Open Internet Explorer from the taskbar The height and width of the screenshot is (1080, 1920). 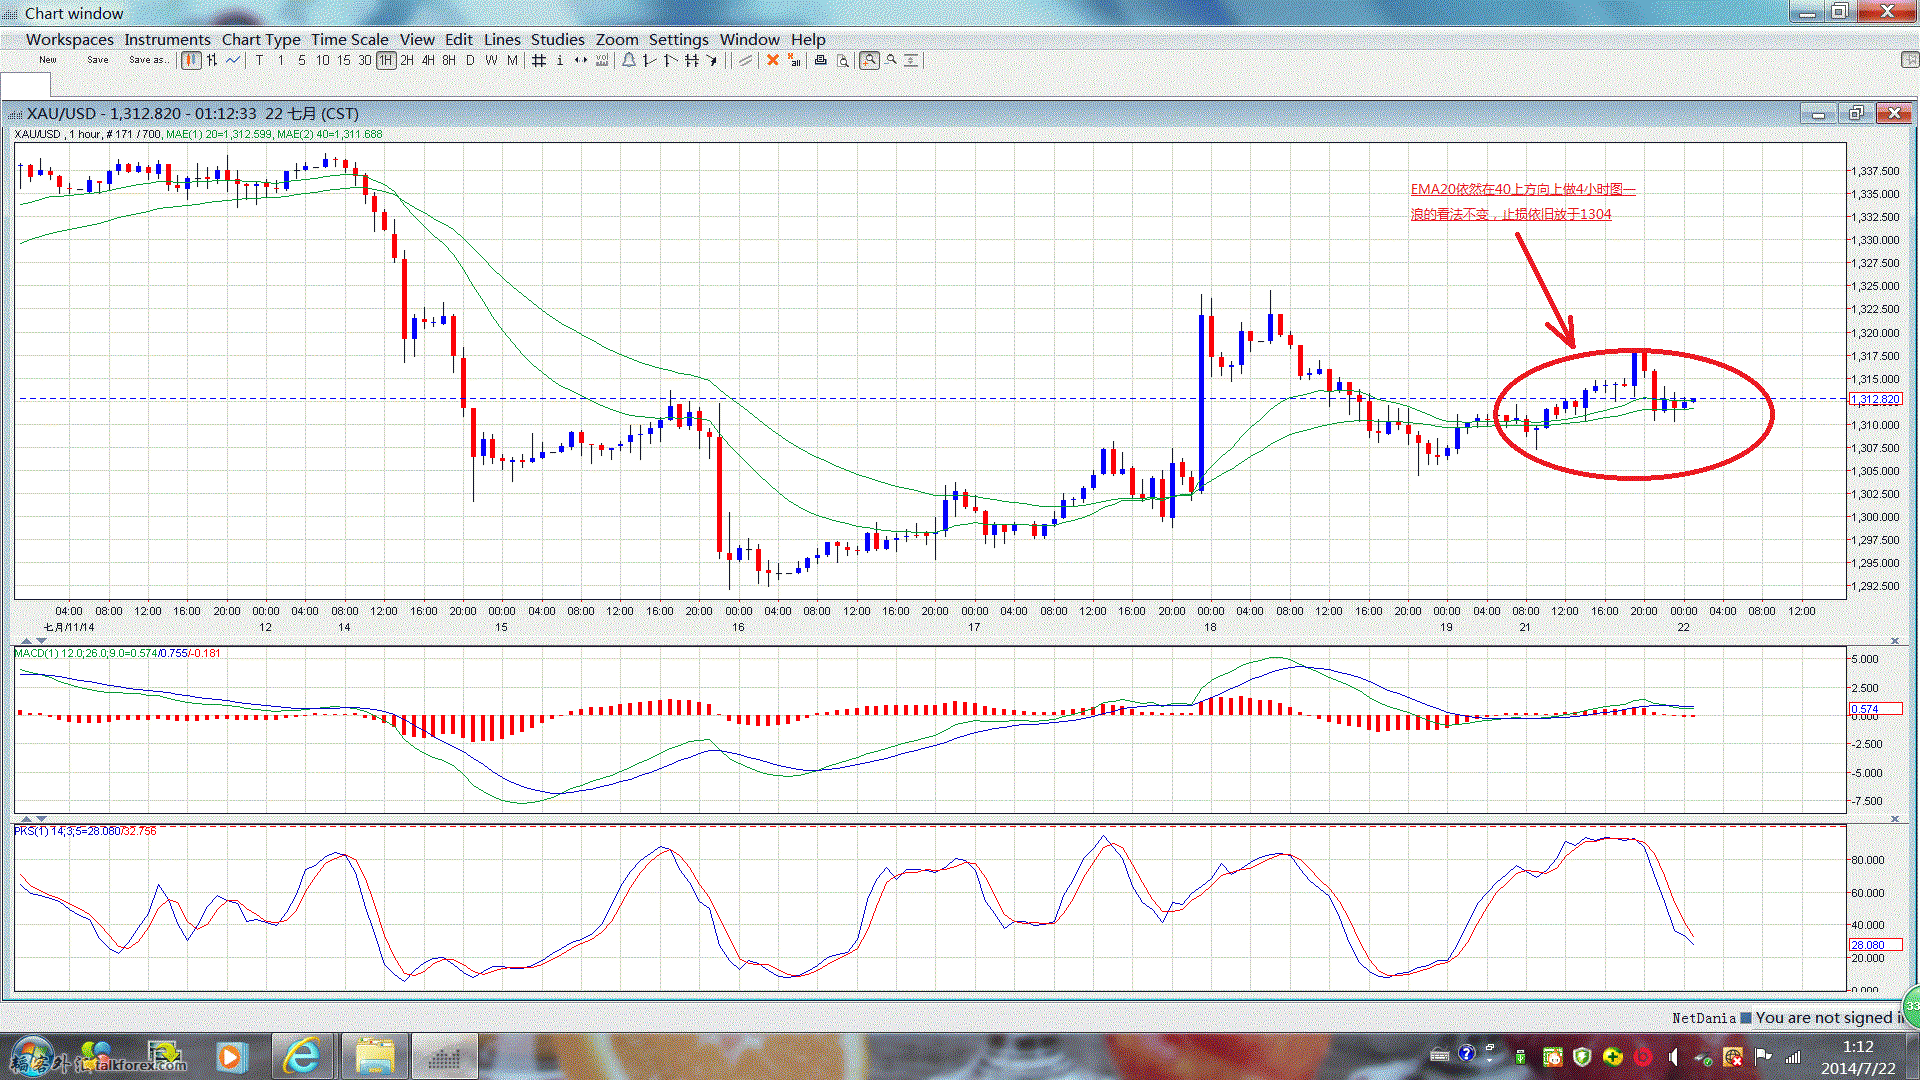(x=302, y=1056)
